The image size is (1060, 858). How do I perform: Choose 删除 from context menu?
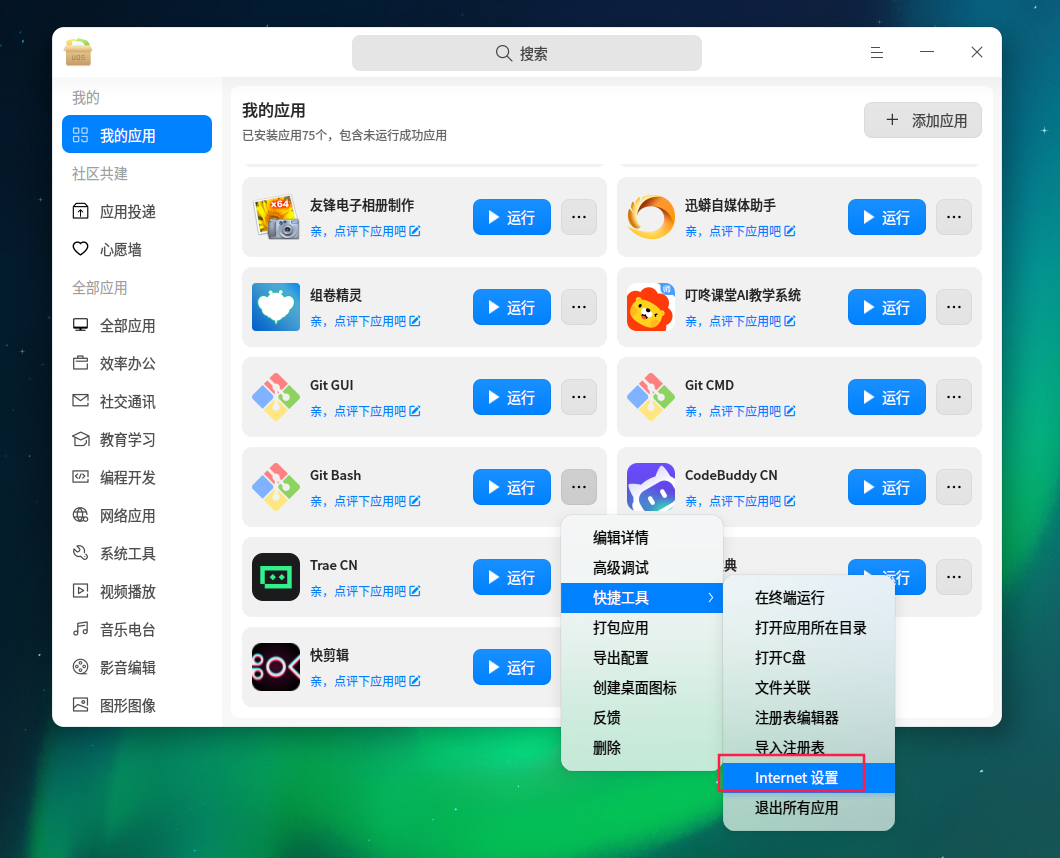(642, 748)
